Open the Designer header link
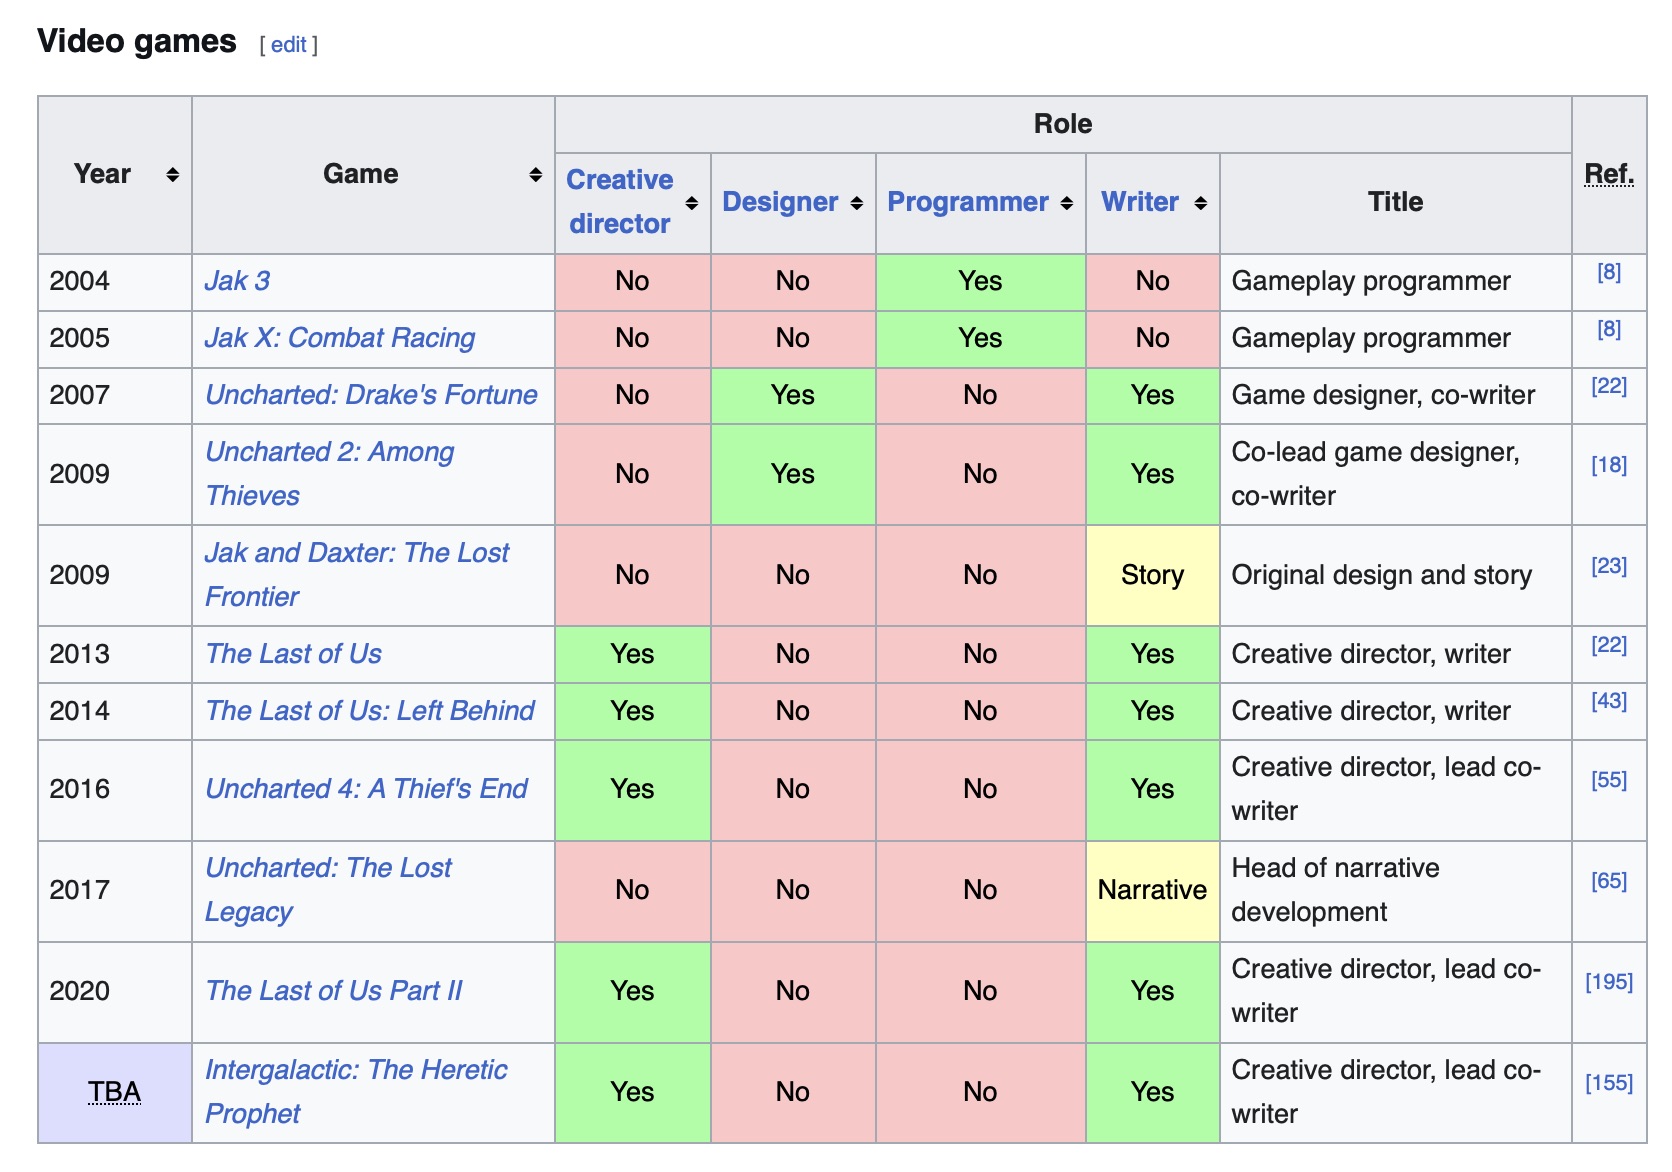Screen dimensions: 1672x1172 point(780,202)
